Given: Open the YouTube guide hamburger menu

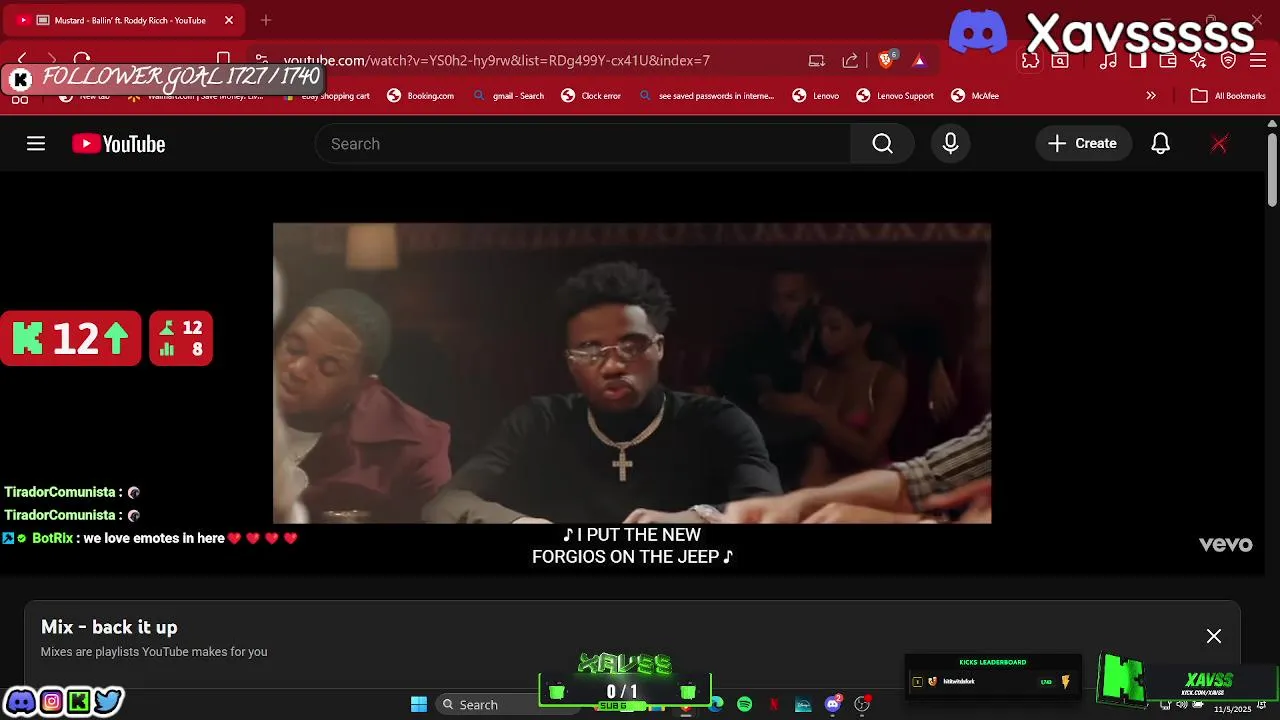Looking at the screenshot, I should tap(36, 144).
